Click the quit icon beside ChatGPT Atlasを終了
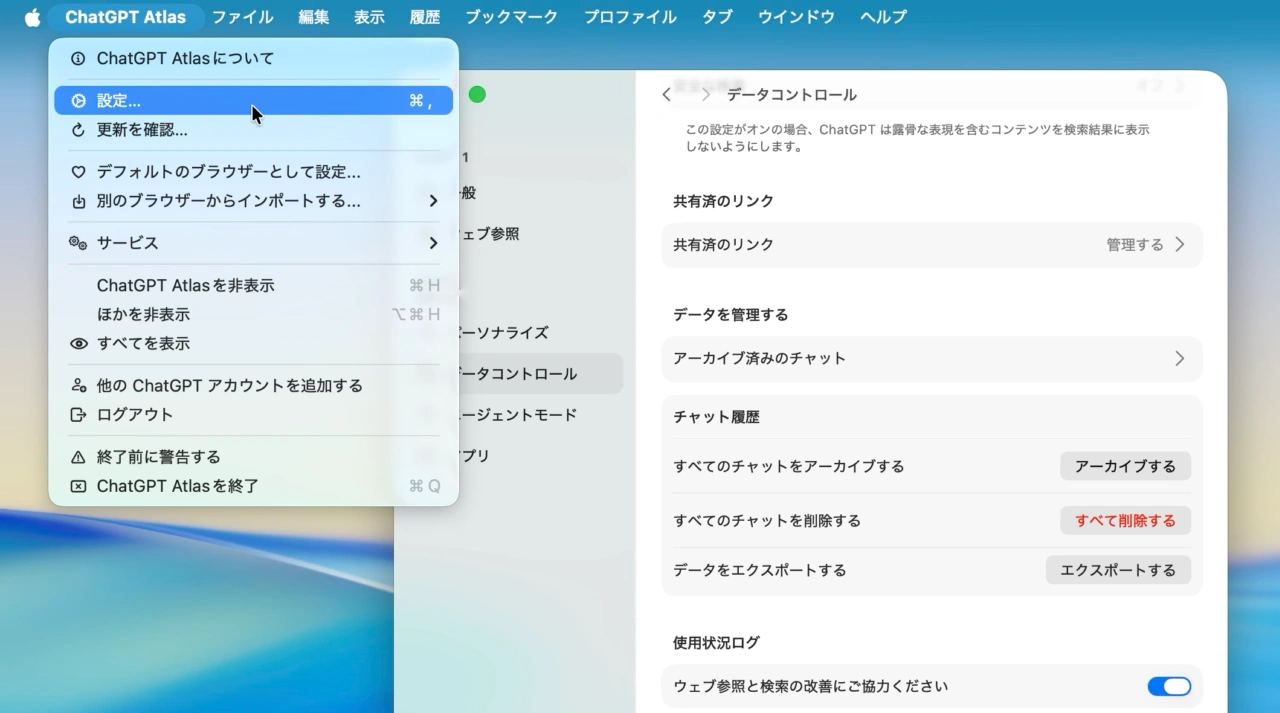The image size is (1280, 713). pyautogui.click(x=78, y=486)
